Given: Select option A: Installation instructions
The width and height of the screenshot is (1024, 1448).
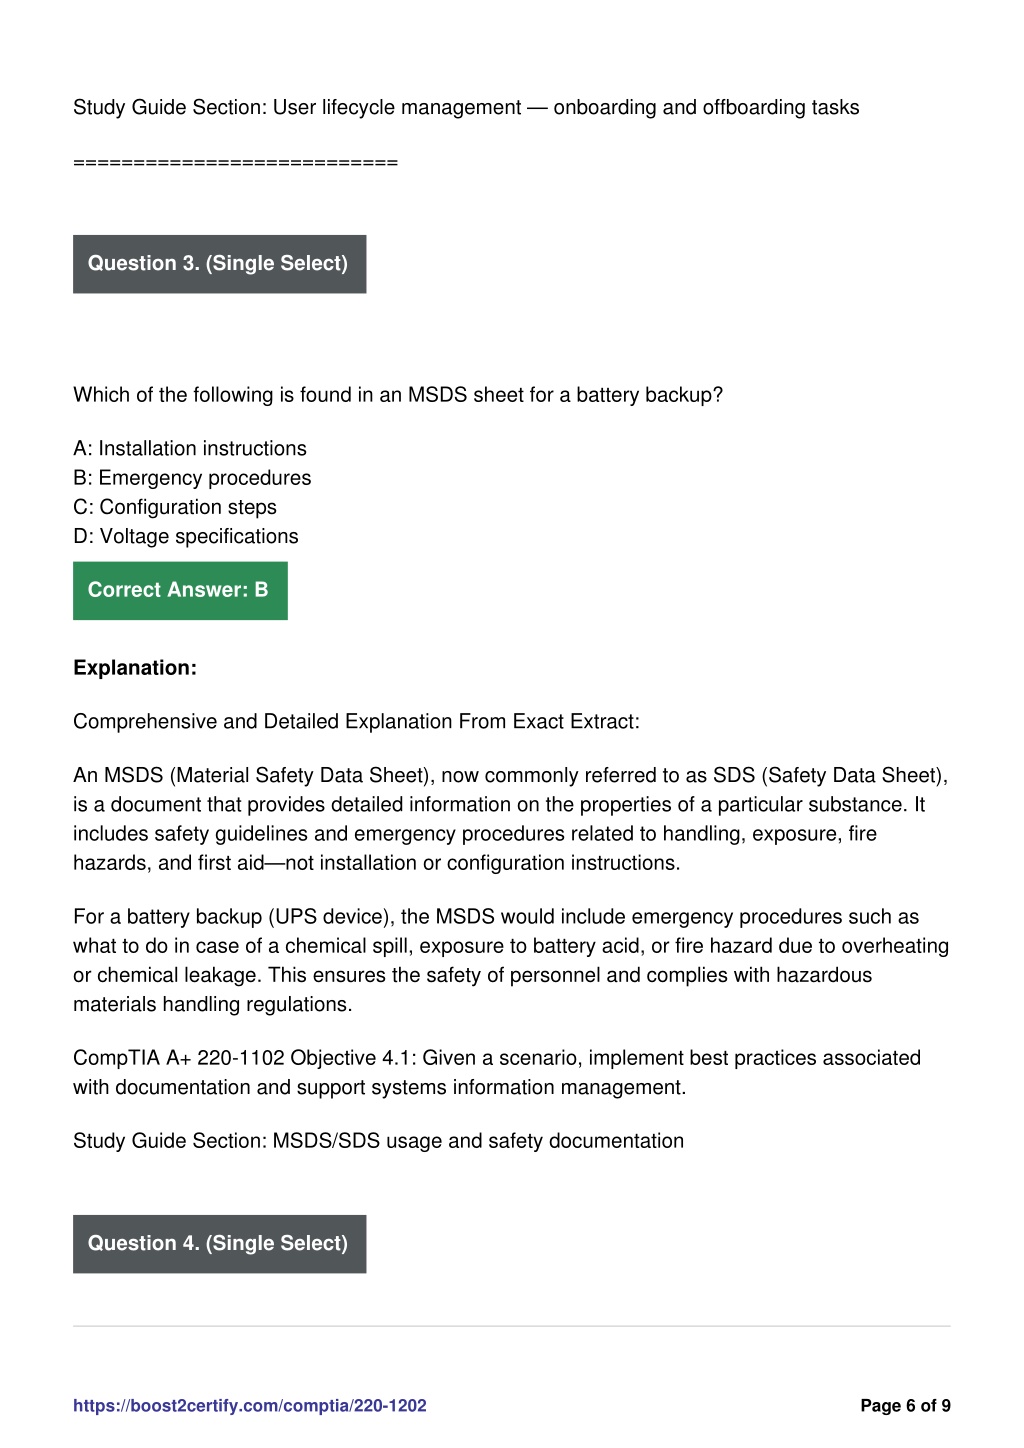Looking at the screenshot, I should 190,449.
